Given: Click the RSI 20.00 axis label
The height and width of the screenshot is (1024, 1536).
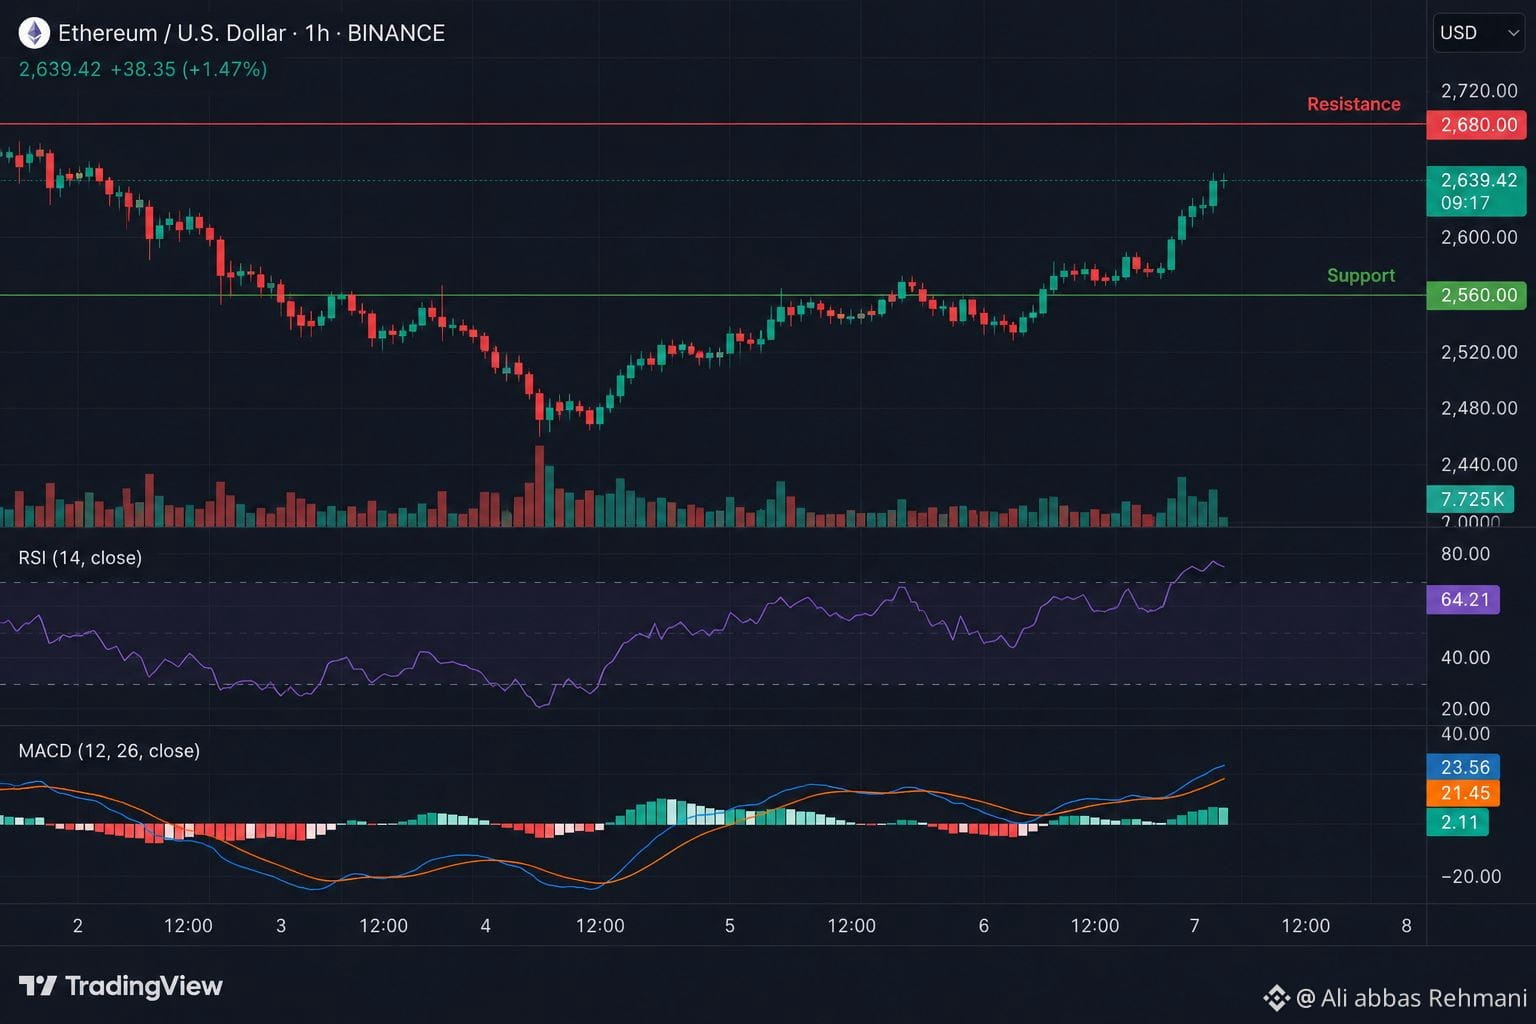Looking at the screenshot, I should [1465, 709].
